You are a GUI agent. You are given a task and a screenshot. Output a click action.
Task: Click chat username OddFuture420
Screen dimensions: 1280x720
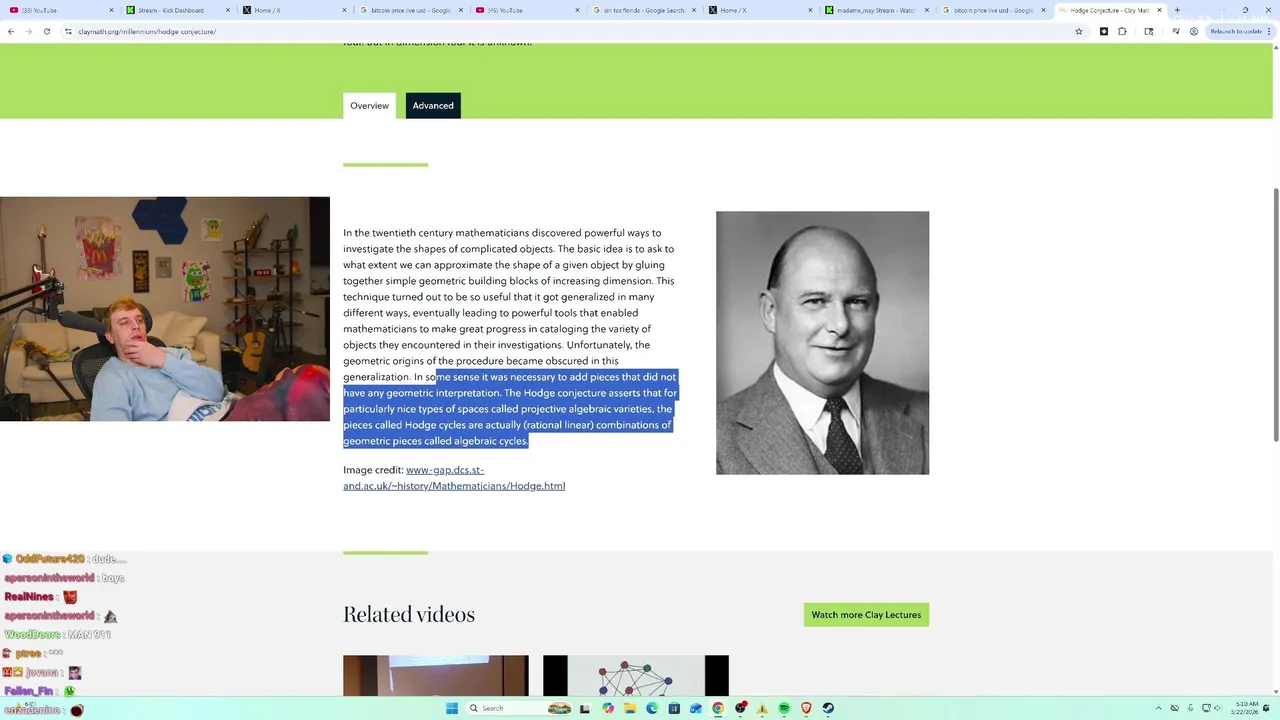click(x=50, y=559)
